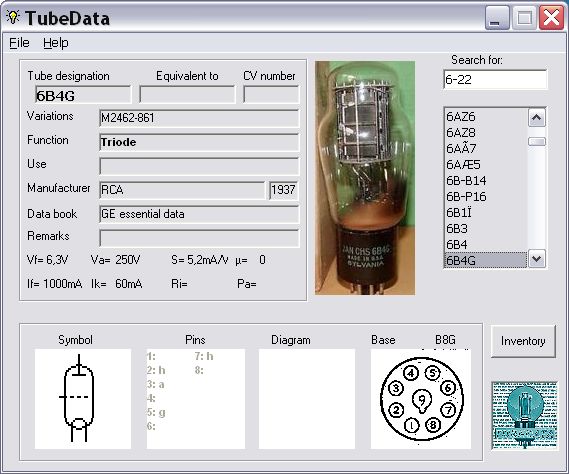Click the list scroll down arrow
Screen dimensions: 569x474
[536, 259]
